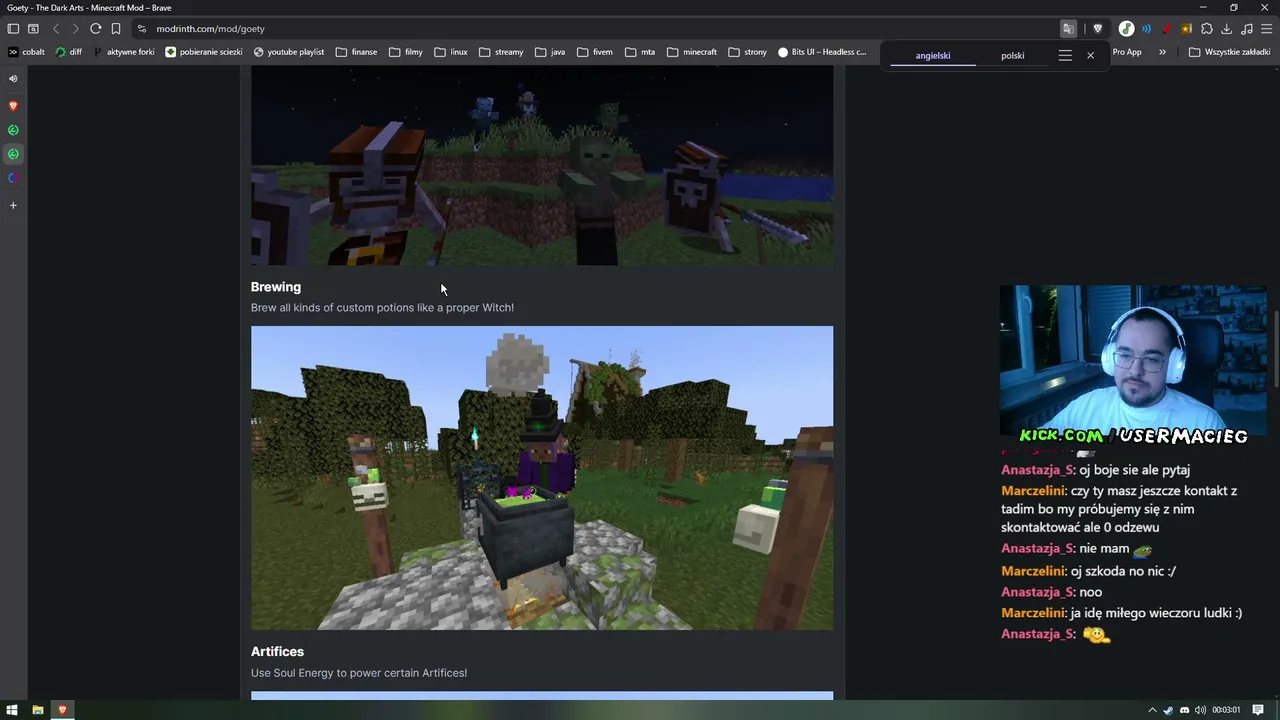Expand the streamy bookmark folder
The image size is (1280, 720).
coord(501,52)
